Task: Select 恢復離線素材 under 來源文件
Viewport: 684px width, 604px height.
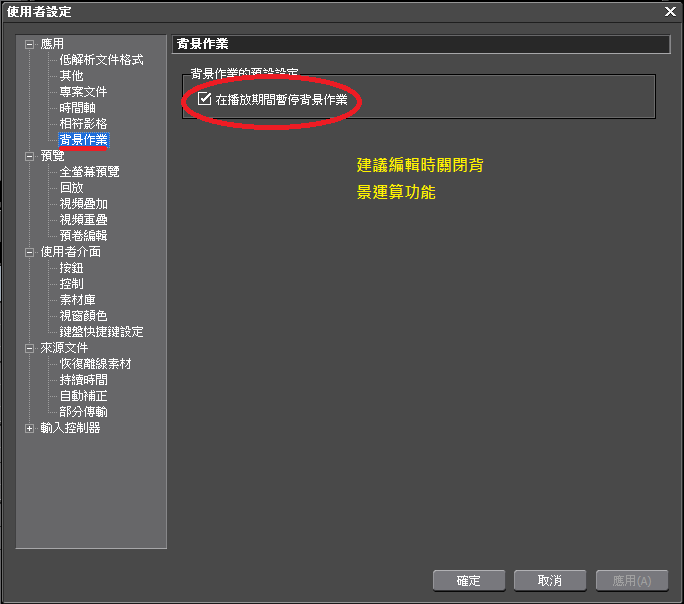Action: [95, 364]
